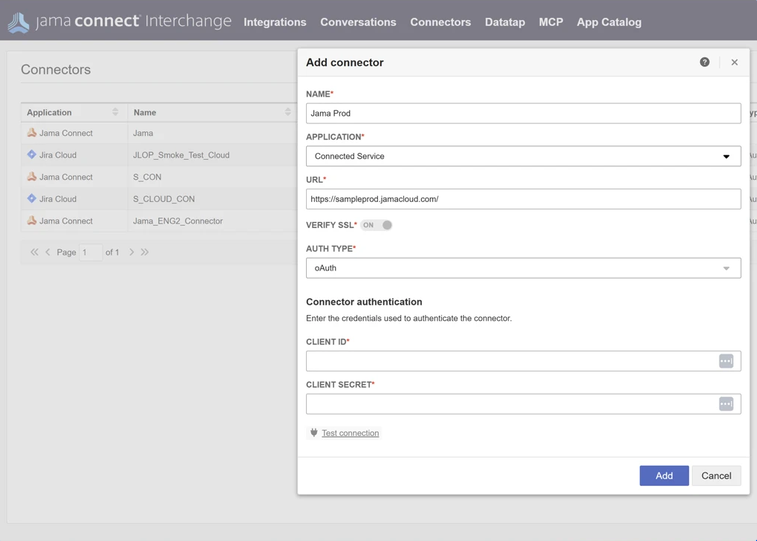
Task: Click the Client Secret input field
Action: [x=523, y=404]
